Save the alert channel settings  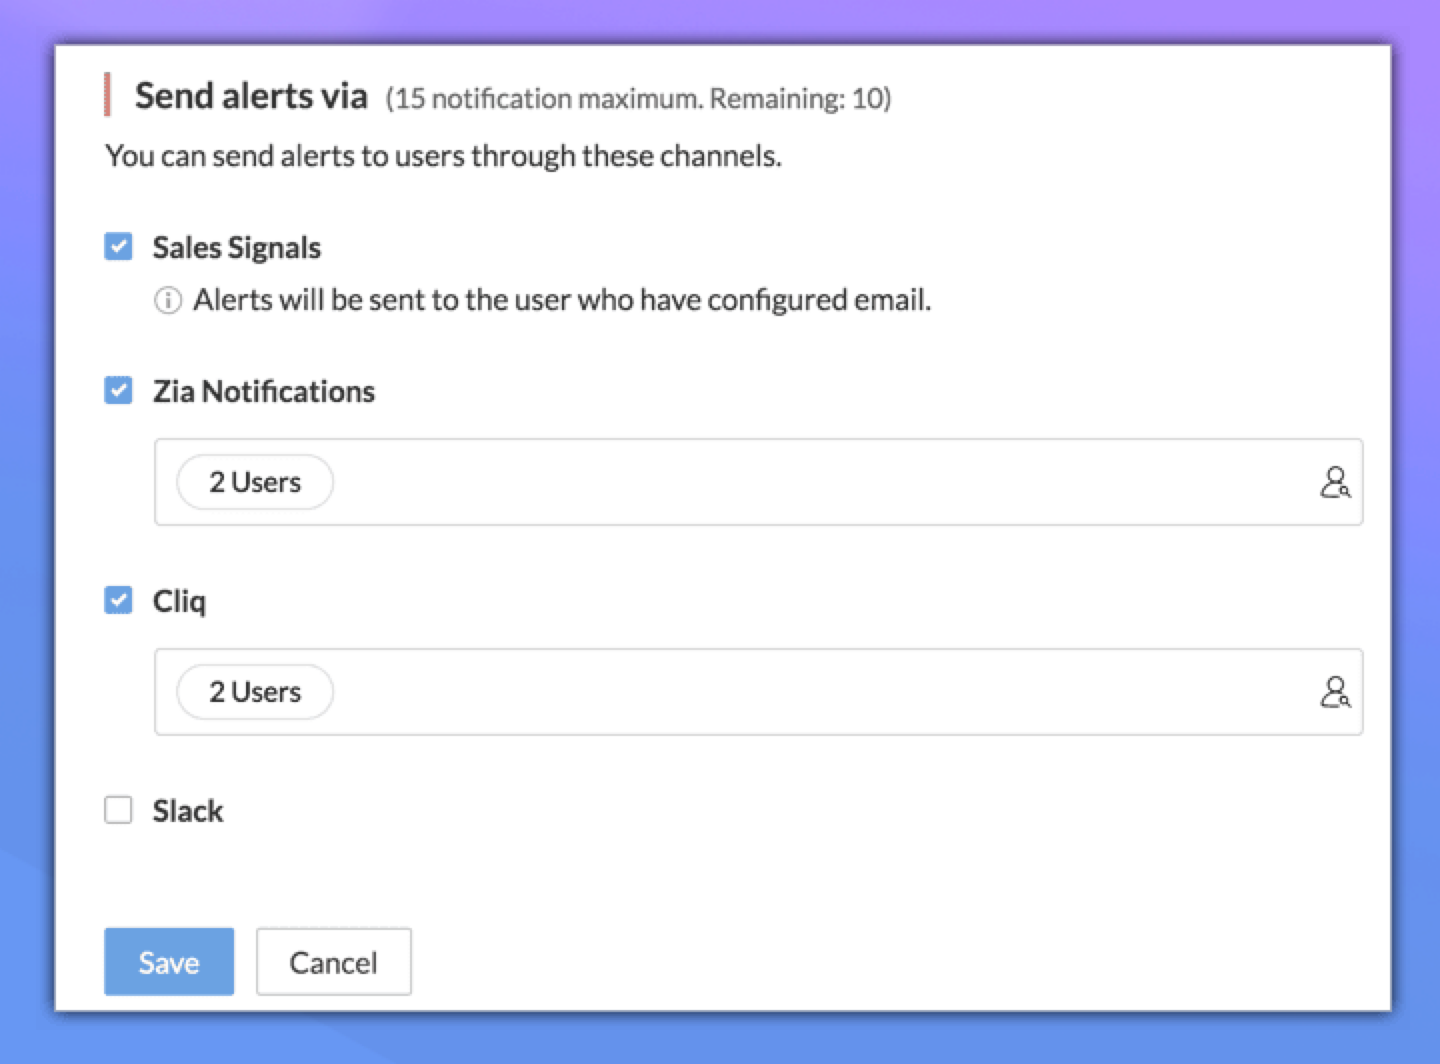(169, 962)
